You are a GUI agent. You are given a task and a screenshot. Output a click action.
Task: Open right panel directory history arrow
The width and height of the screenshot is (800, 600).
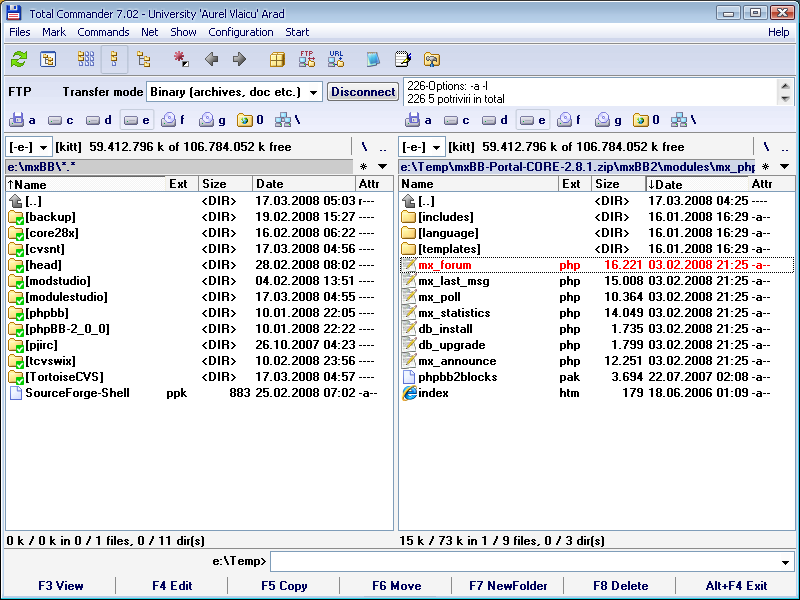(785, 167)
